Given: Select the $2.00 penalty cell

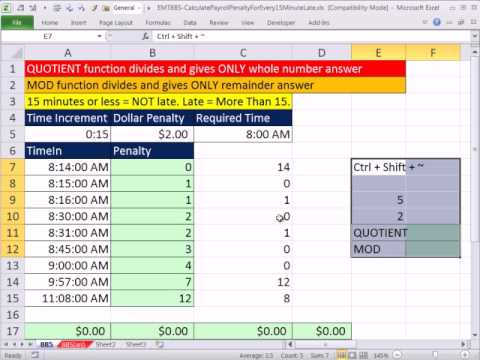Looking at the screenshot, I should pyautogui.click(x=152, y=134).
